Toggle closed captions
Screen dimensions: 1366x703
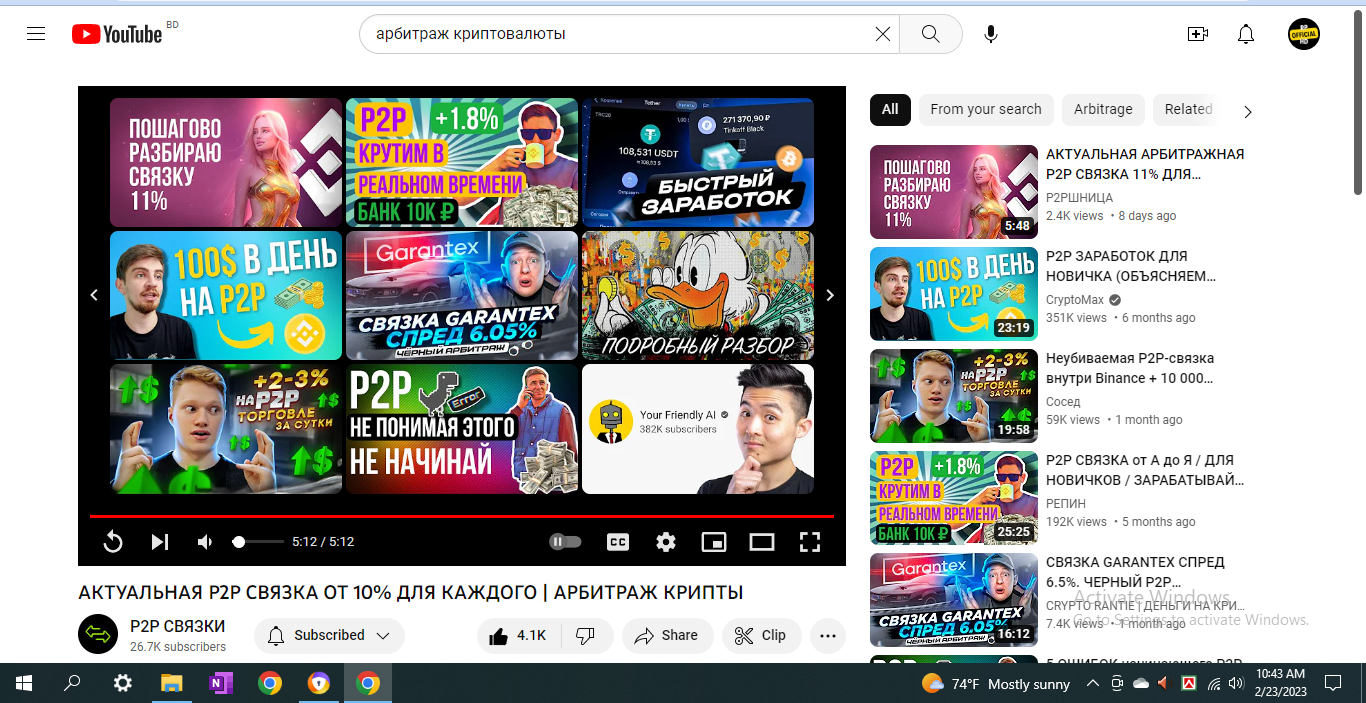click(x=618, y=542)
